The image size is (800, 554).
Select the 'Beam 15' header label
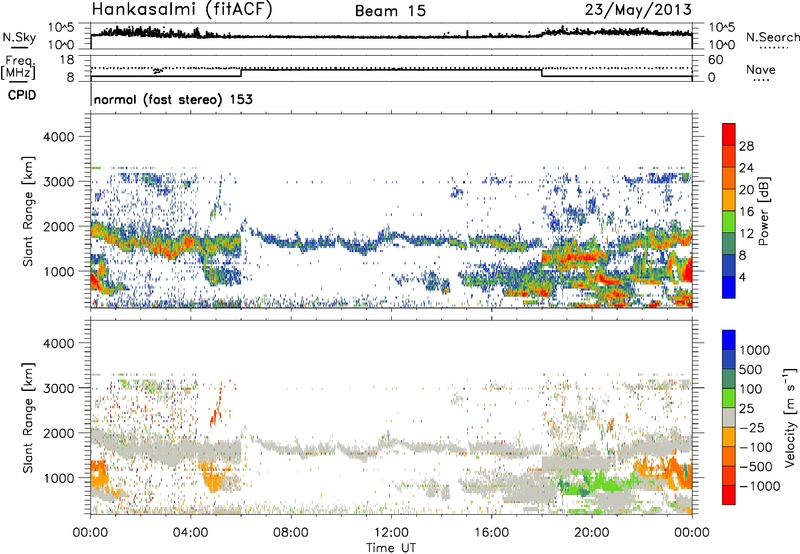click(390, 11)
